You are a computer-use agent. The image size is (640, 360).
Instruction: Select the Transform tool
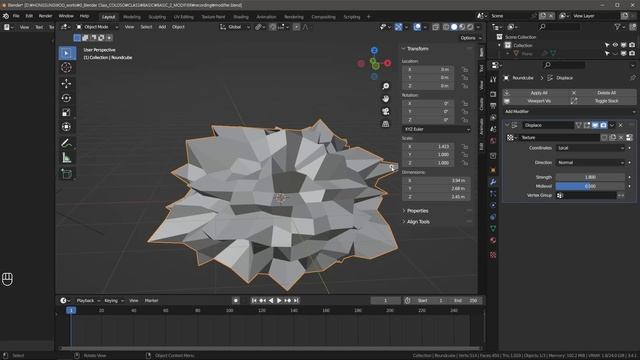point(66,127)
